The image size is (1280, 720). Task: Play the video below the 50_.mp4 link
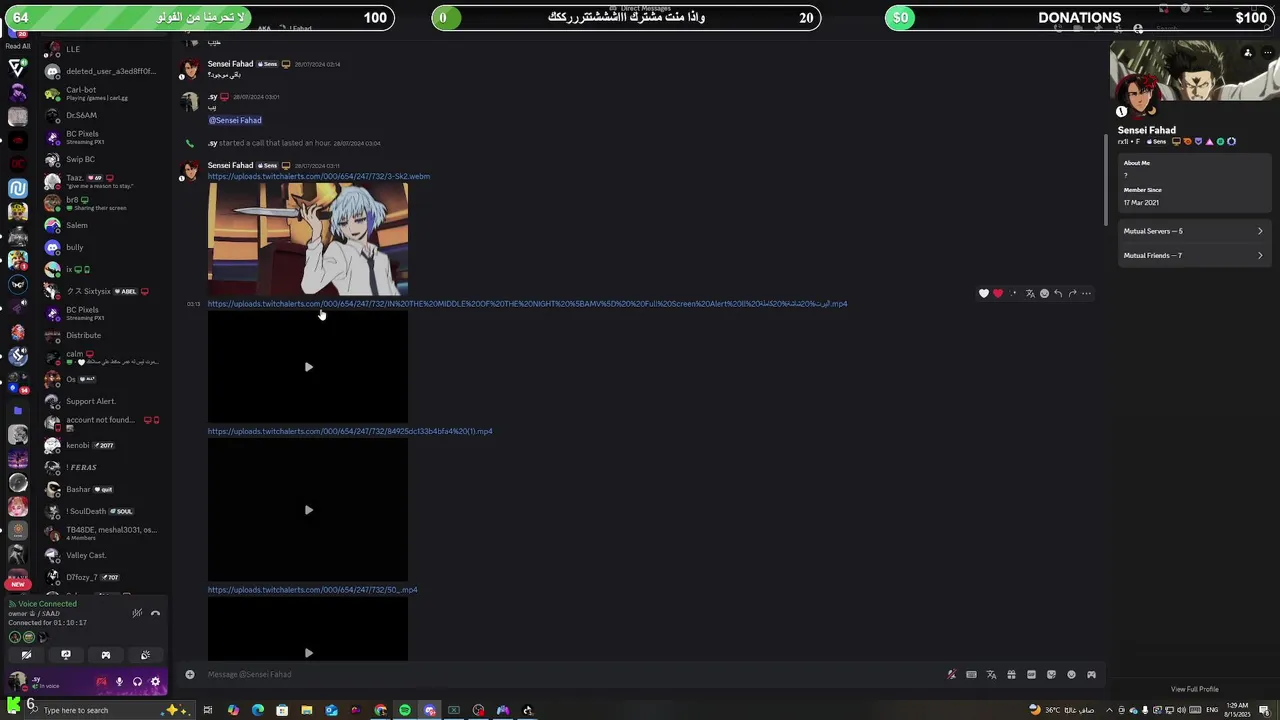308,653
